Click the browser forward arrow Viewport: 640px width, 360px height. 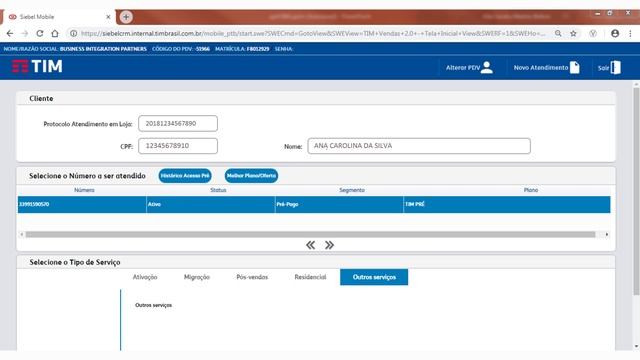tap(24, 33)
